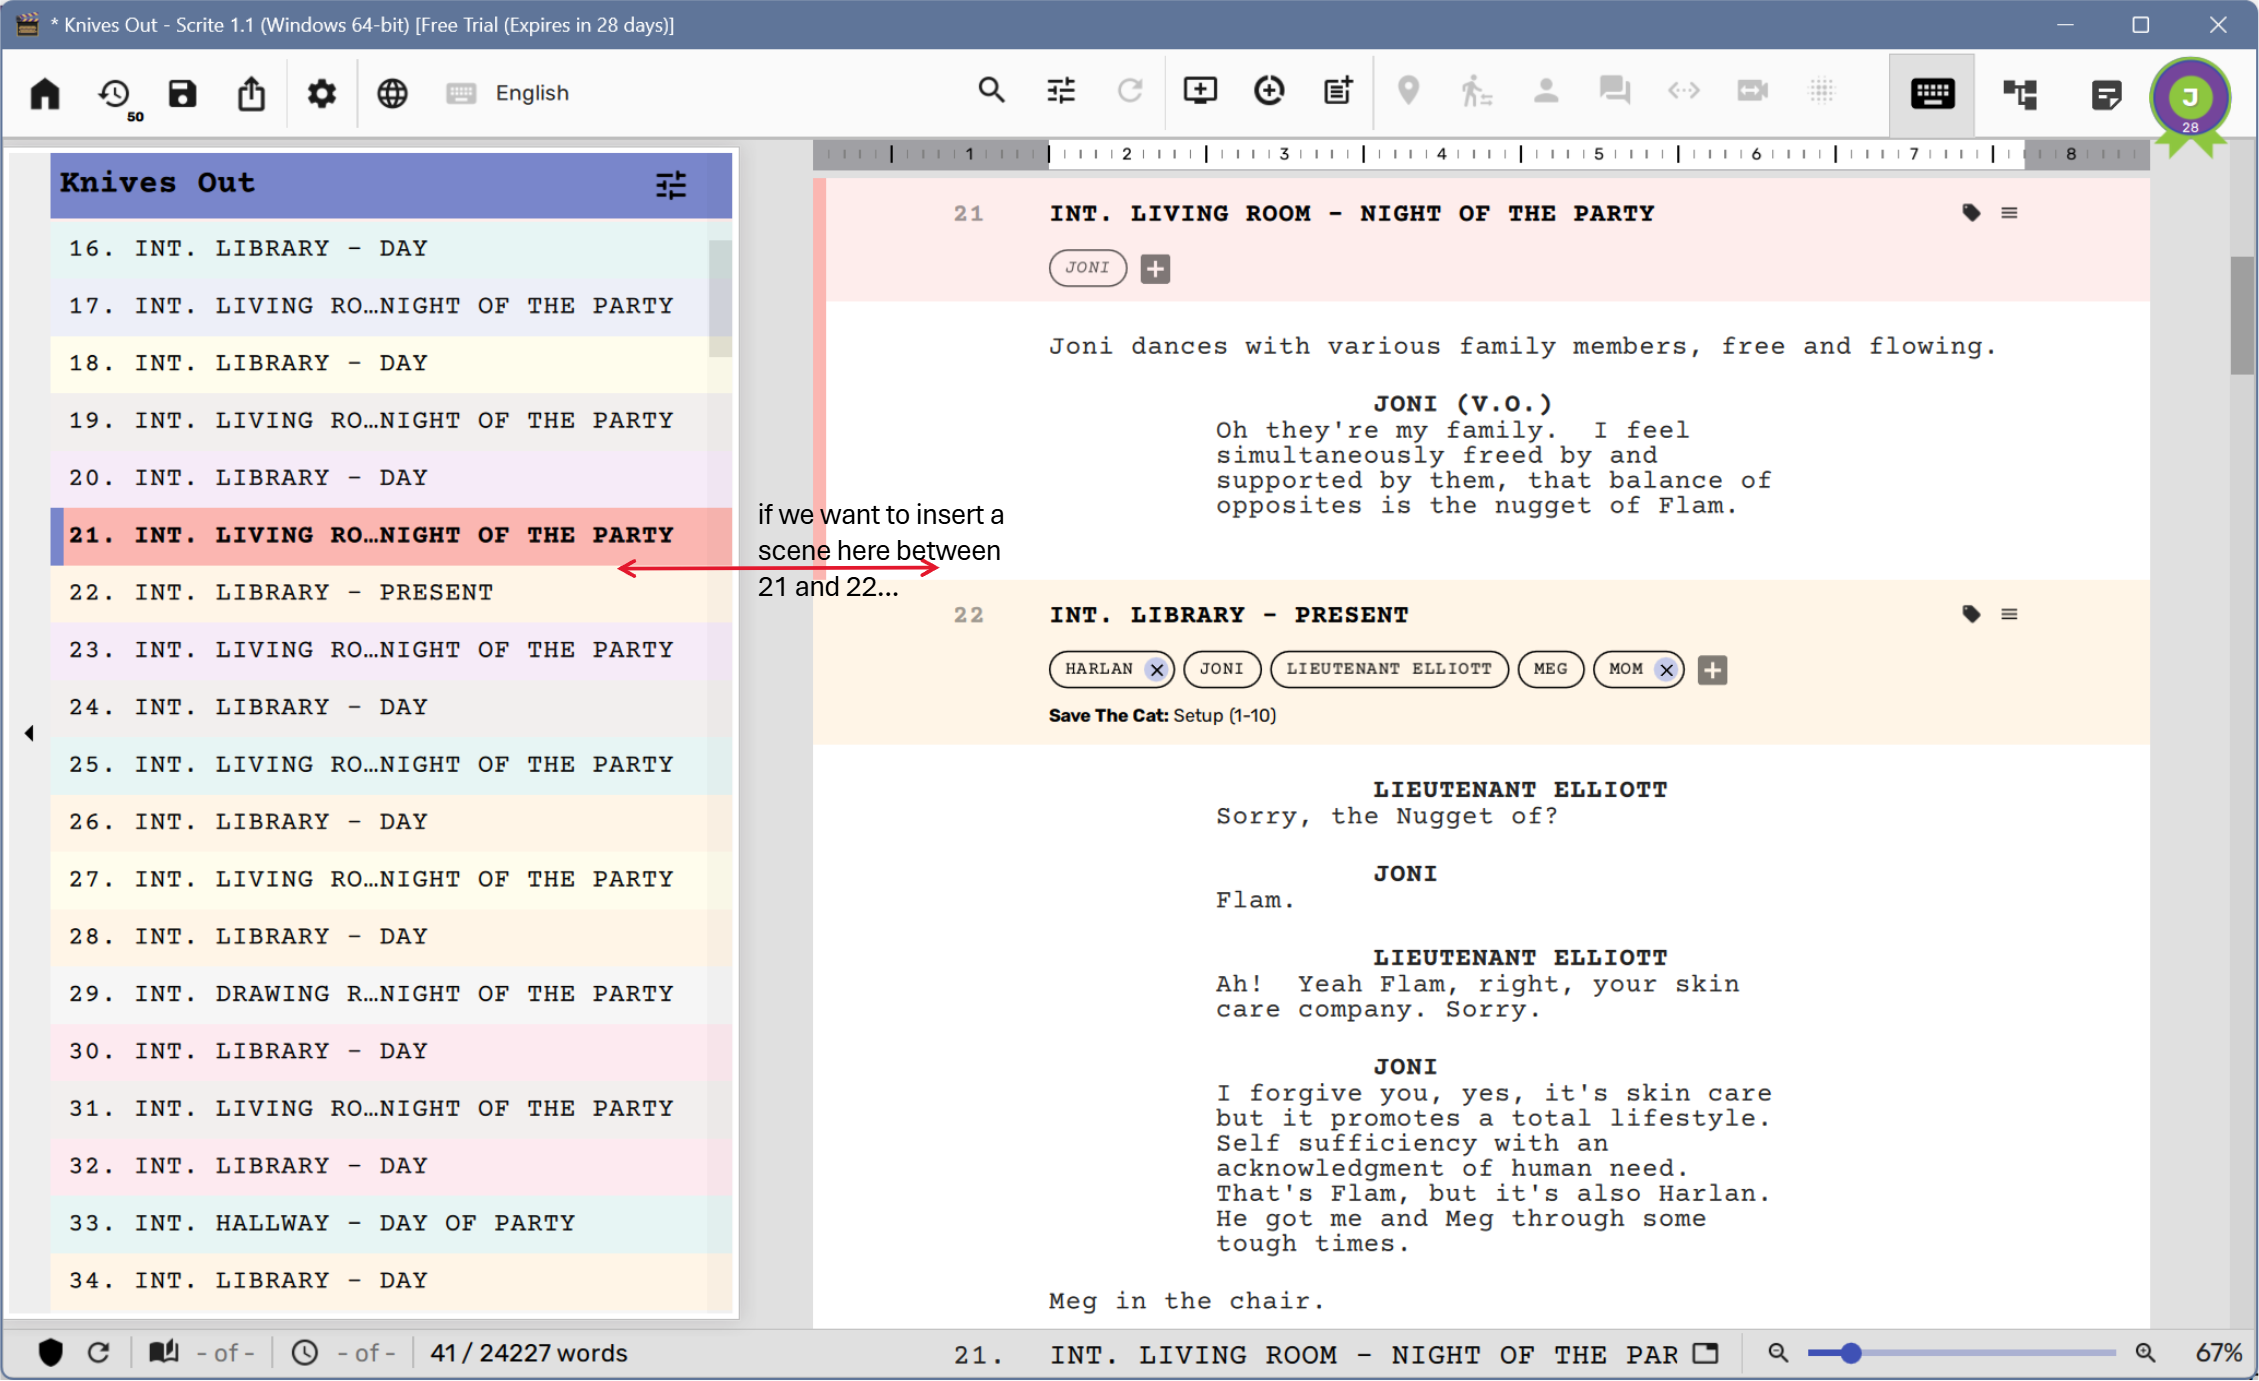This screenshot has height=1381, width=2259.
Task: Switch to Structure tab
Action: 2020,94
